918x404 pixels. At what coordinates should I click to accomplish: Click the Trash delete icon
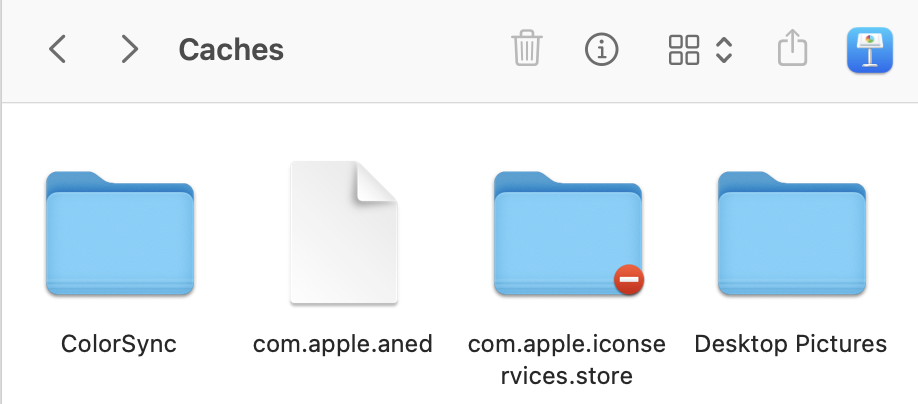click(527, 49)
